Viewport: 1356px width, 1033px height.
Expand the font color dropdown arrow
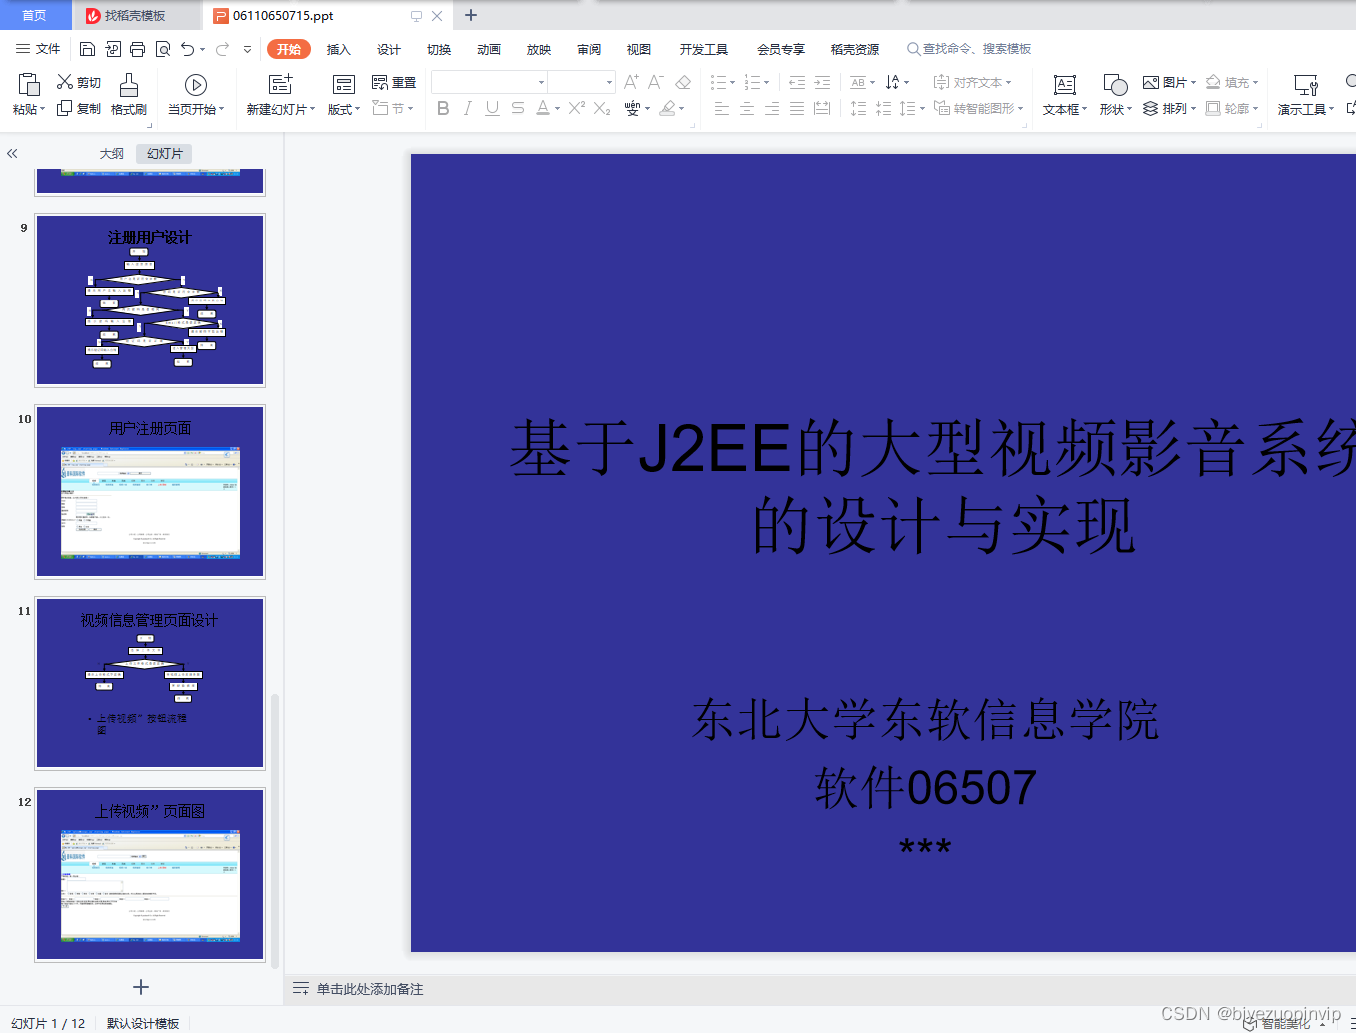tap(557, 108)
